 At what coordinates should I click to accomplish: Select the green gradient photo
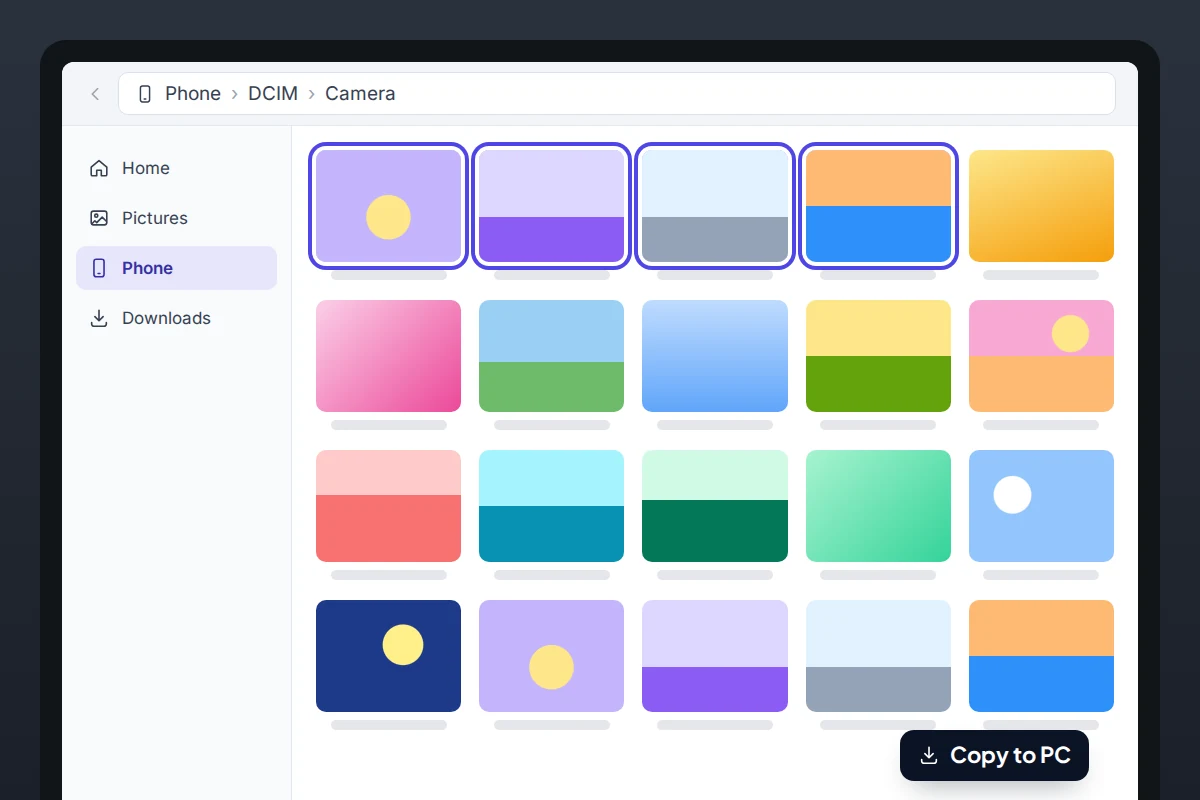878,506
